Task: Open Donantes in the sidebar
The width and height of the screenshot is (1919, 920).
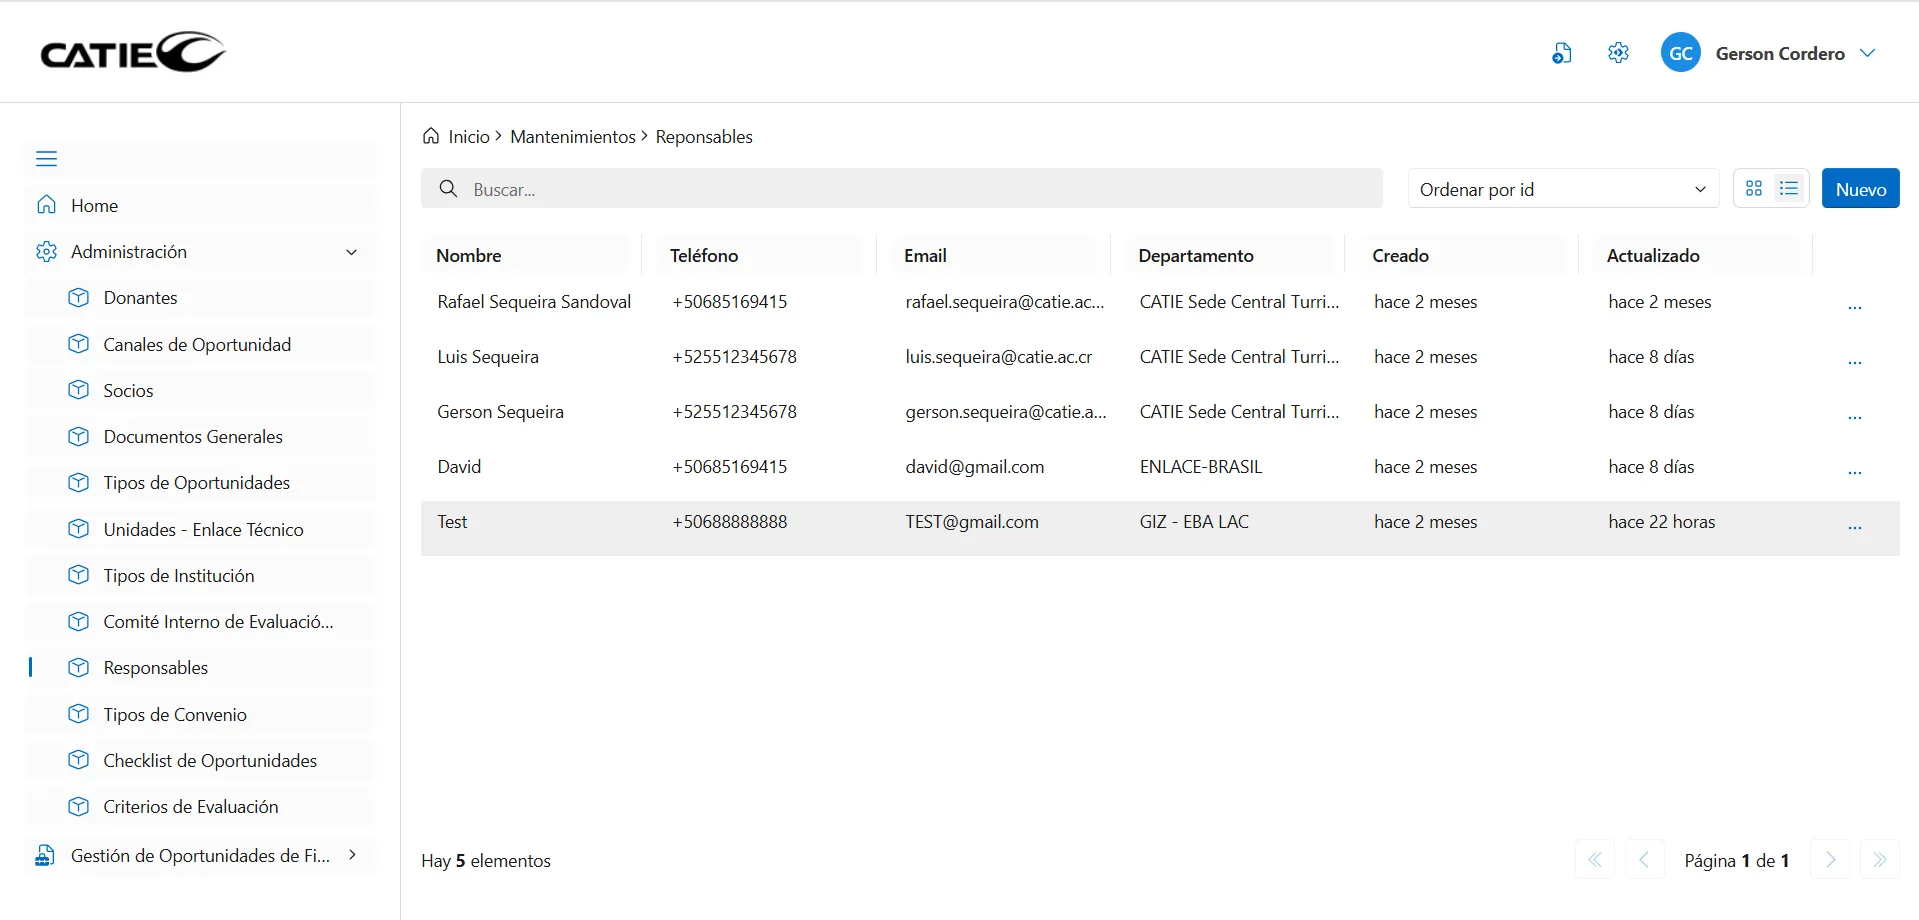Action: [x=140, y=298]
